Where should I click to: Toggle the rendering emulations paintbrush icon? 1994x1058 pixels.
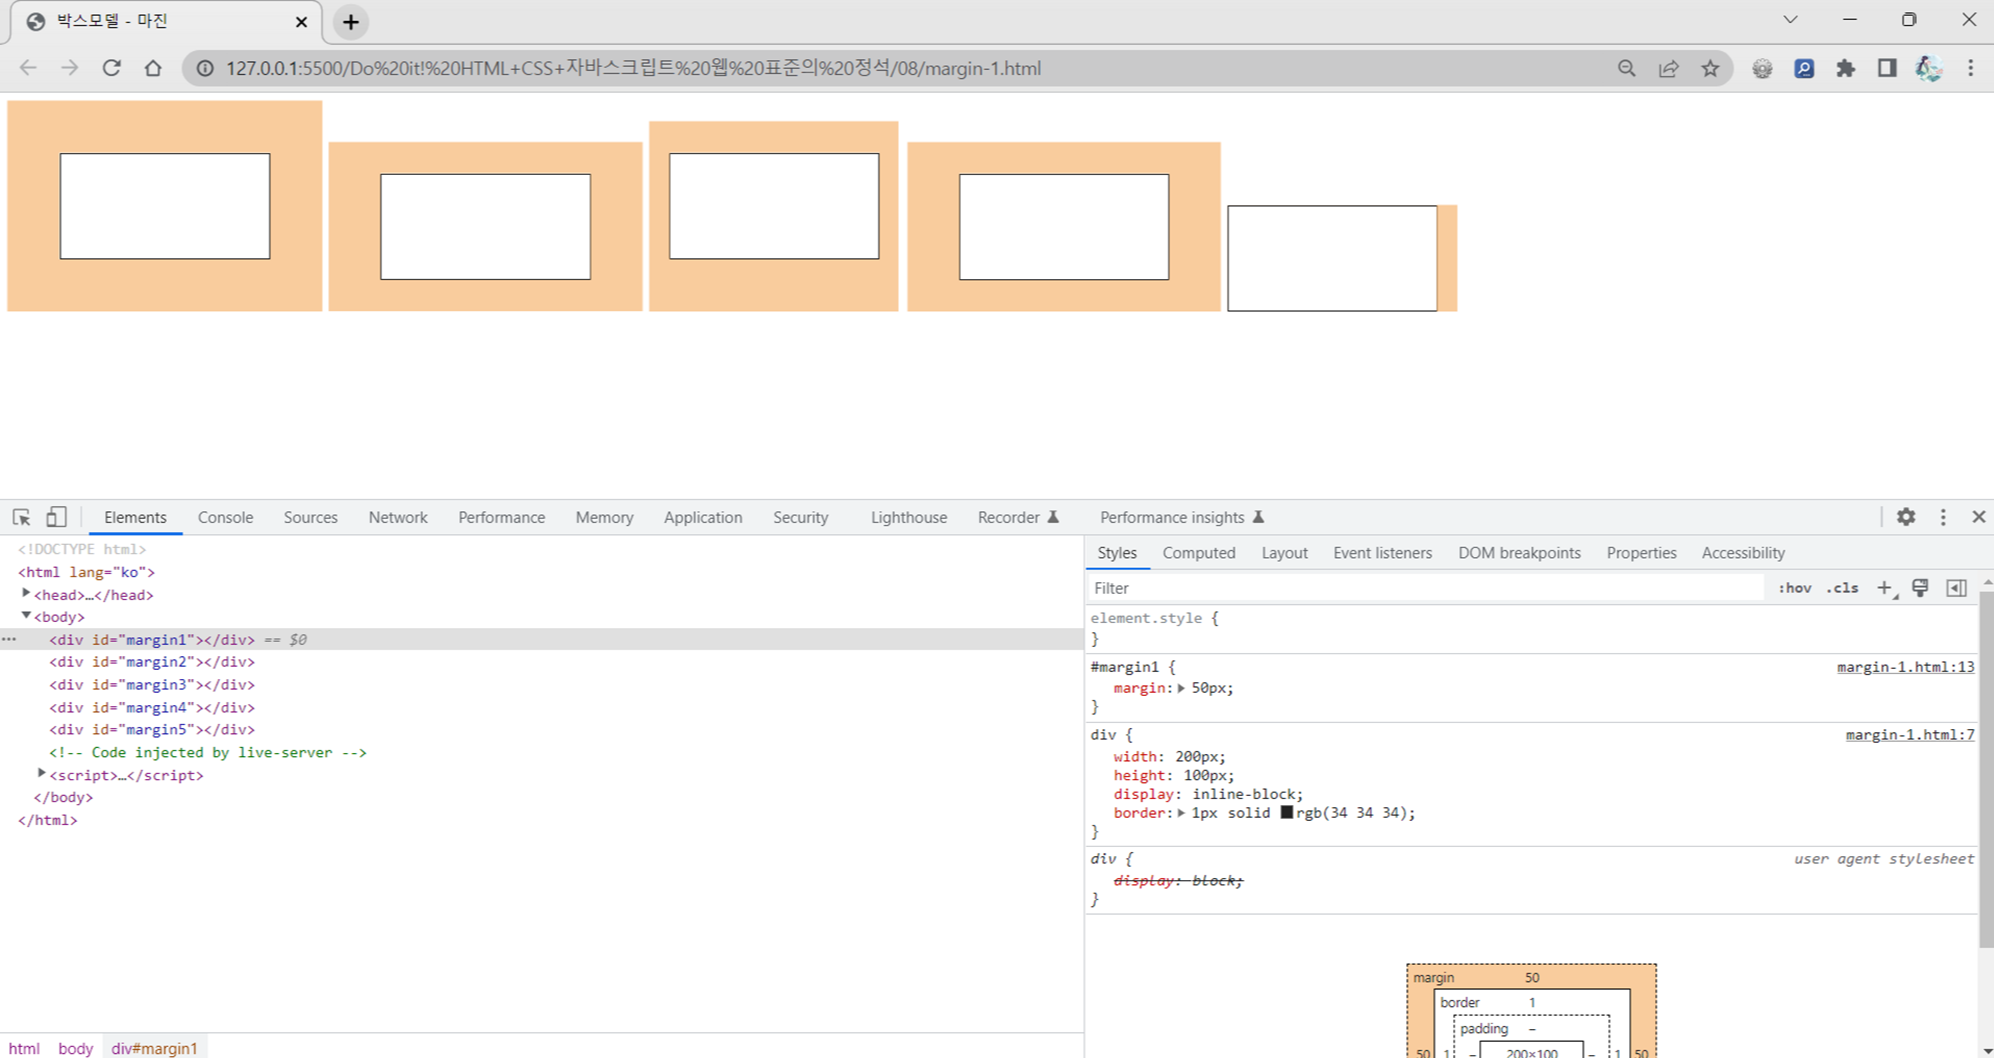point(1920,588)
